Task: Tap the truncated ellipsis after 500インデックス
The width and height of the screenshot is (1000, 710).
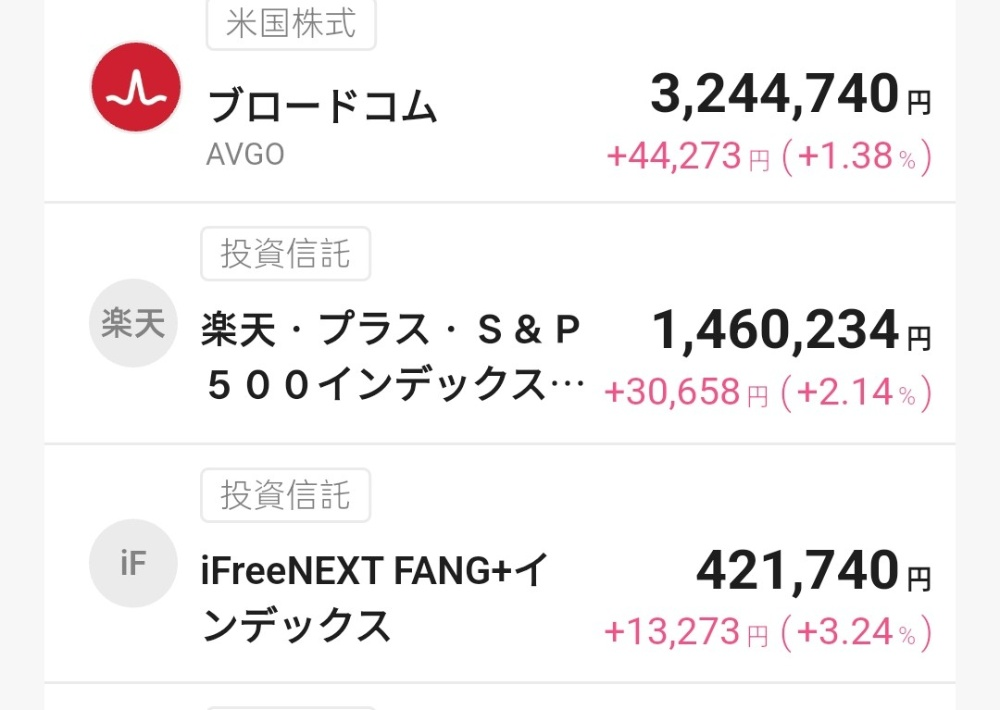Action: click(567, 386)
